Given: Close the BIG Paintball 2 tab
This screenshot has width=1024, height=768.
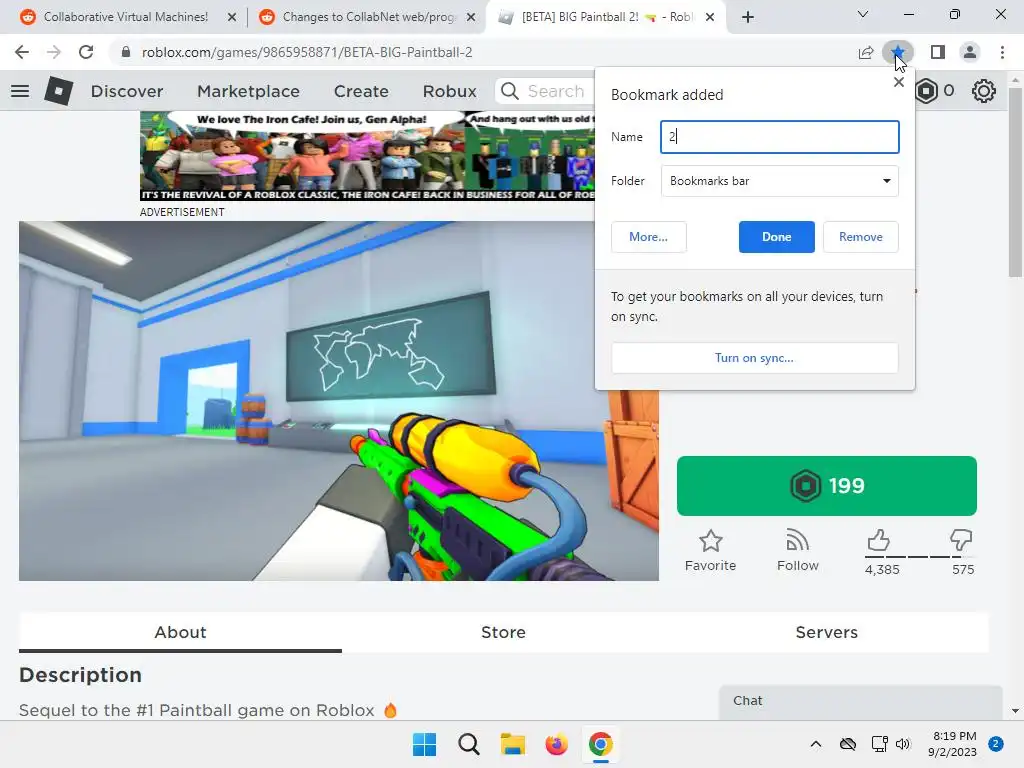Looking at the screenshot, I should (711, 17).
